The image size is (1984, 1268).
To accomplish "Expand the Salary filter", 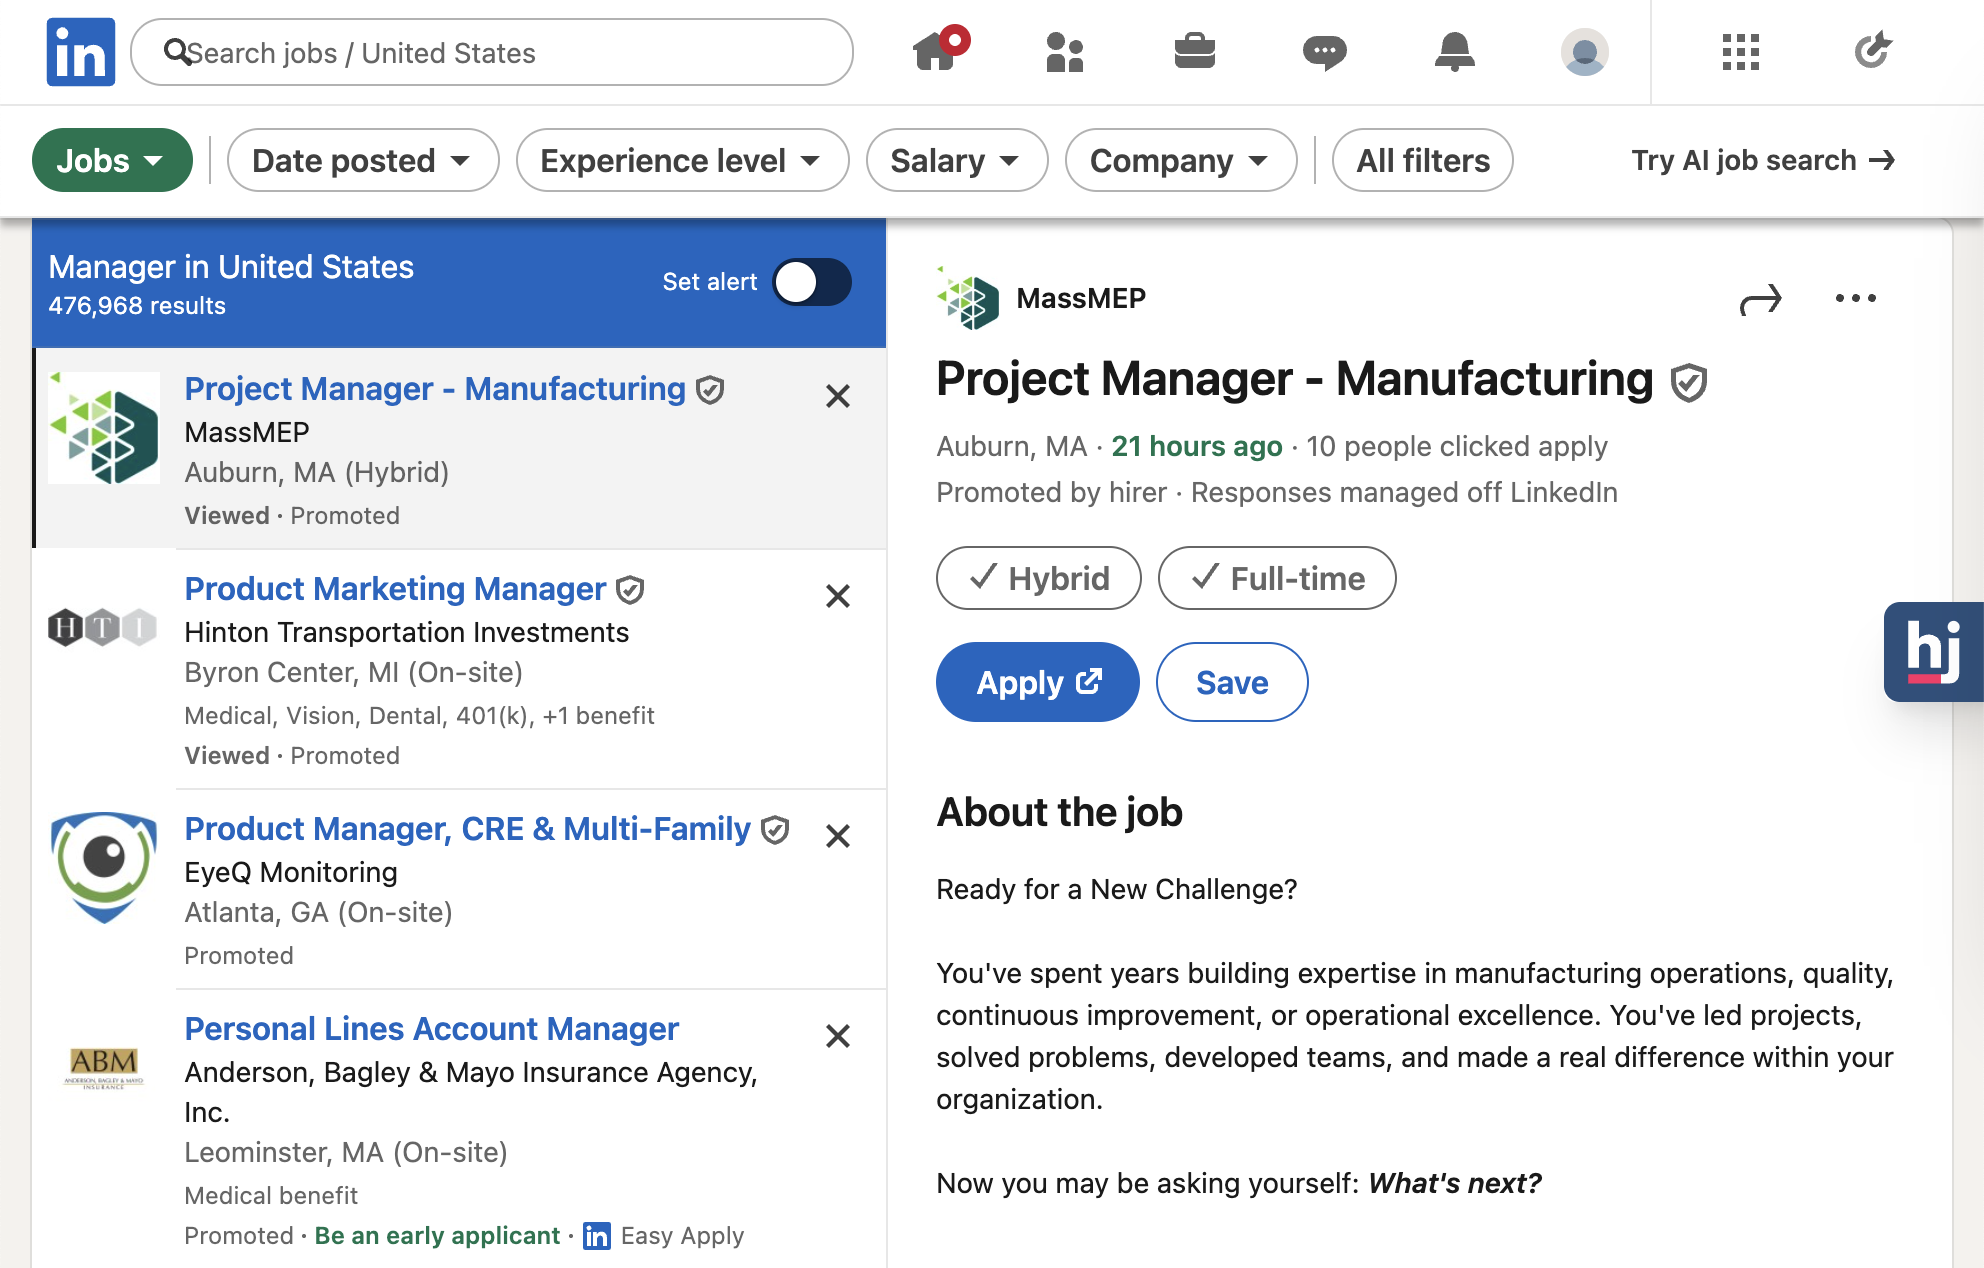I will click(957, 160).
